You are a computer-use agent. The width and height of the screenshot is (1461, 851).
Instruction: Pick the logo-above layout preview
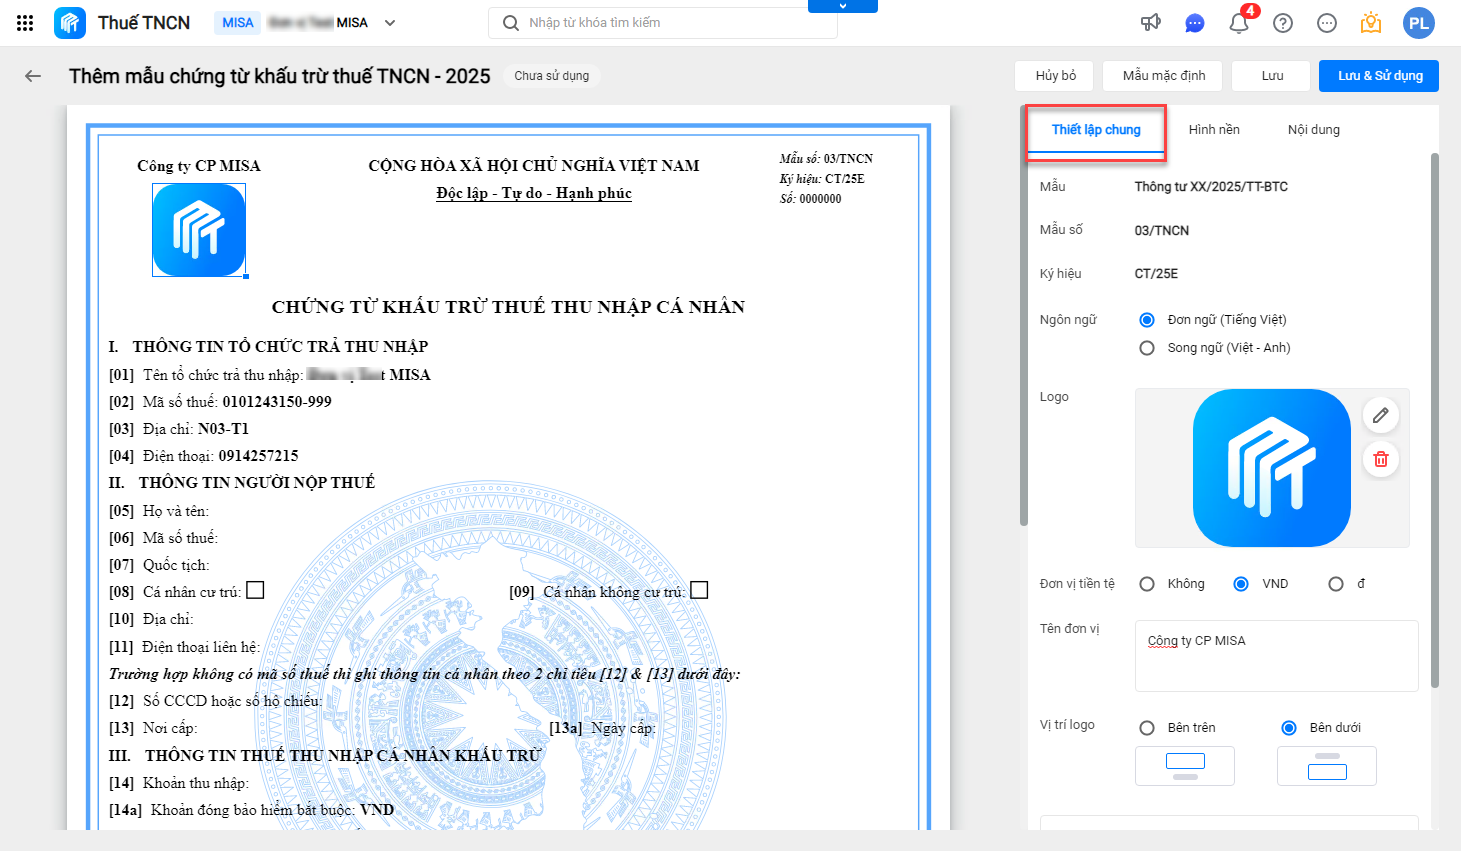click(1185, 766)
